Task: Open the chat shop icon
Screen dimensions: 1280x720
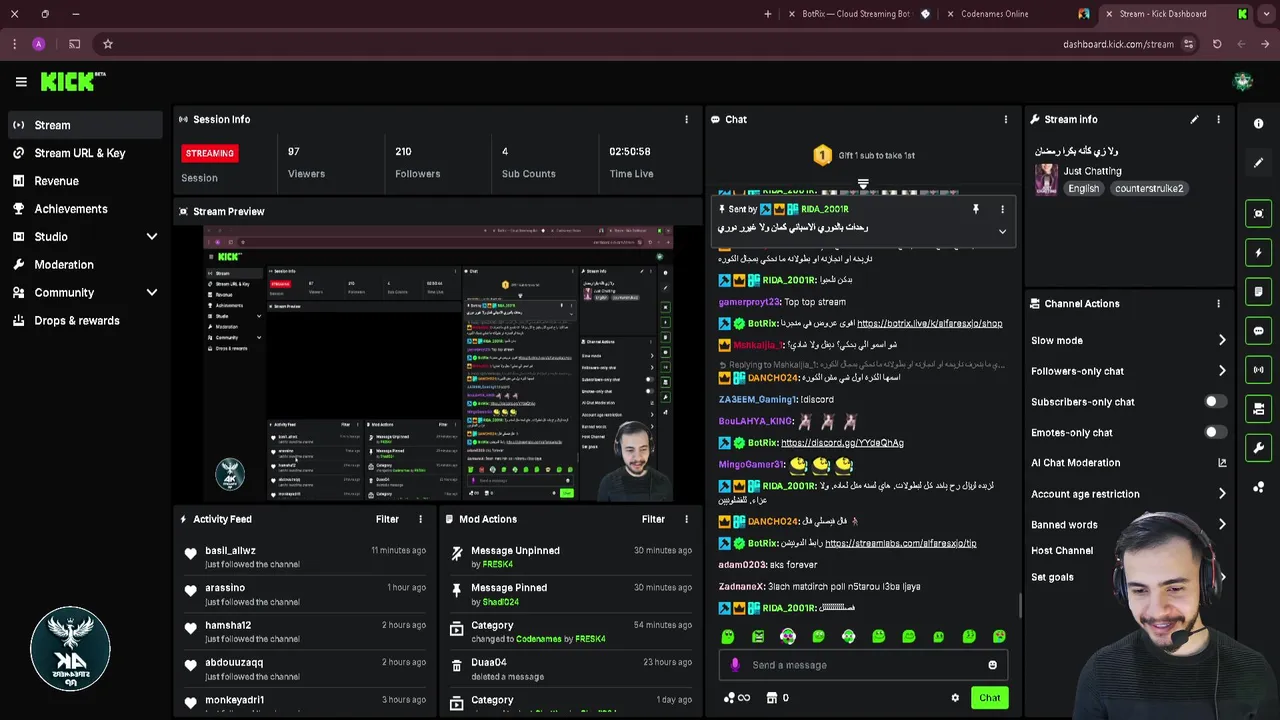Action: [772, 698]
